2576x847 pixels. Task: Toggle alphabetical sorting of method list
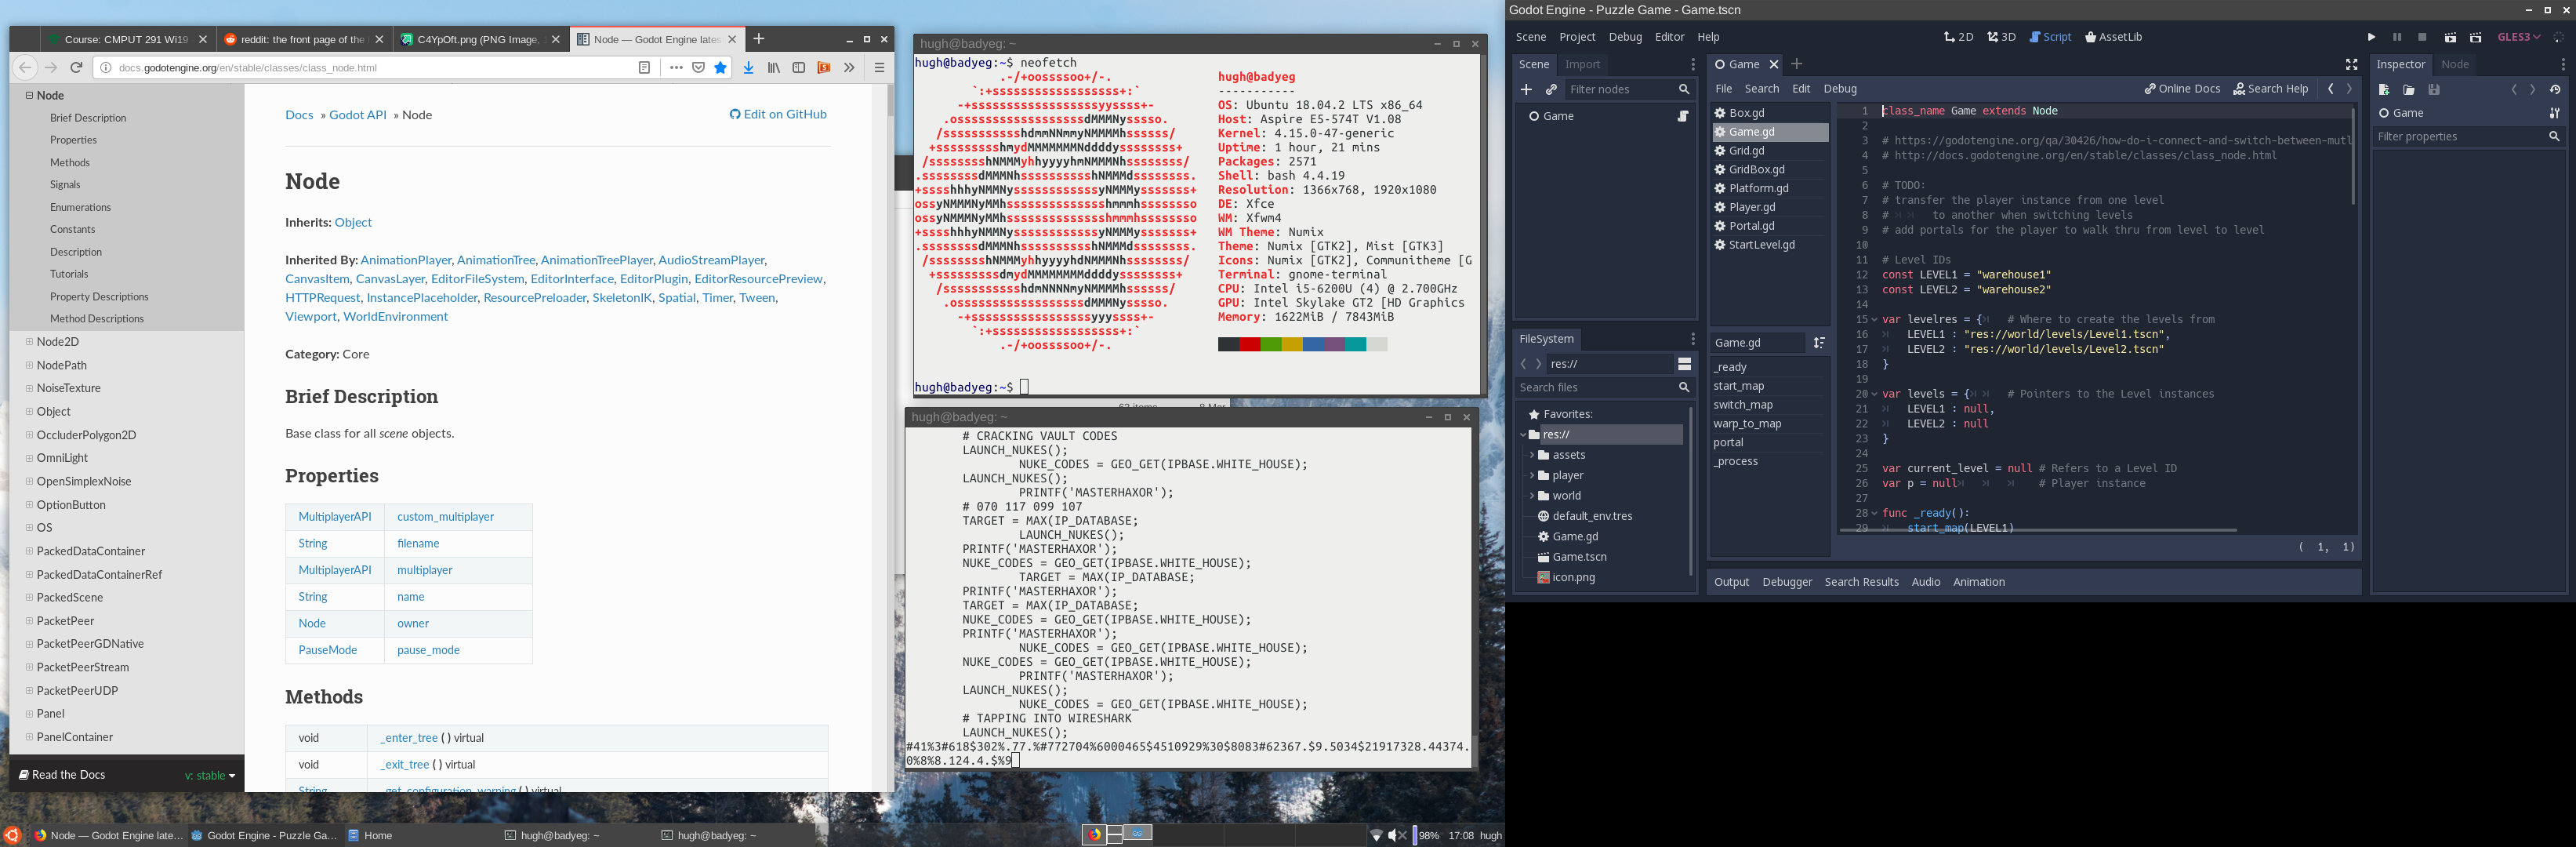(1819, 343)
